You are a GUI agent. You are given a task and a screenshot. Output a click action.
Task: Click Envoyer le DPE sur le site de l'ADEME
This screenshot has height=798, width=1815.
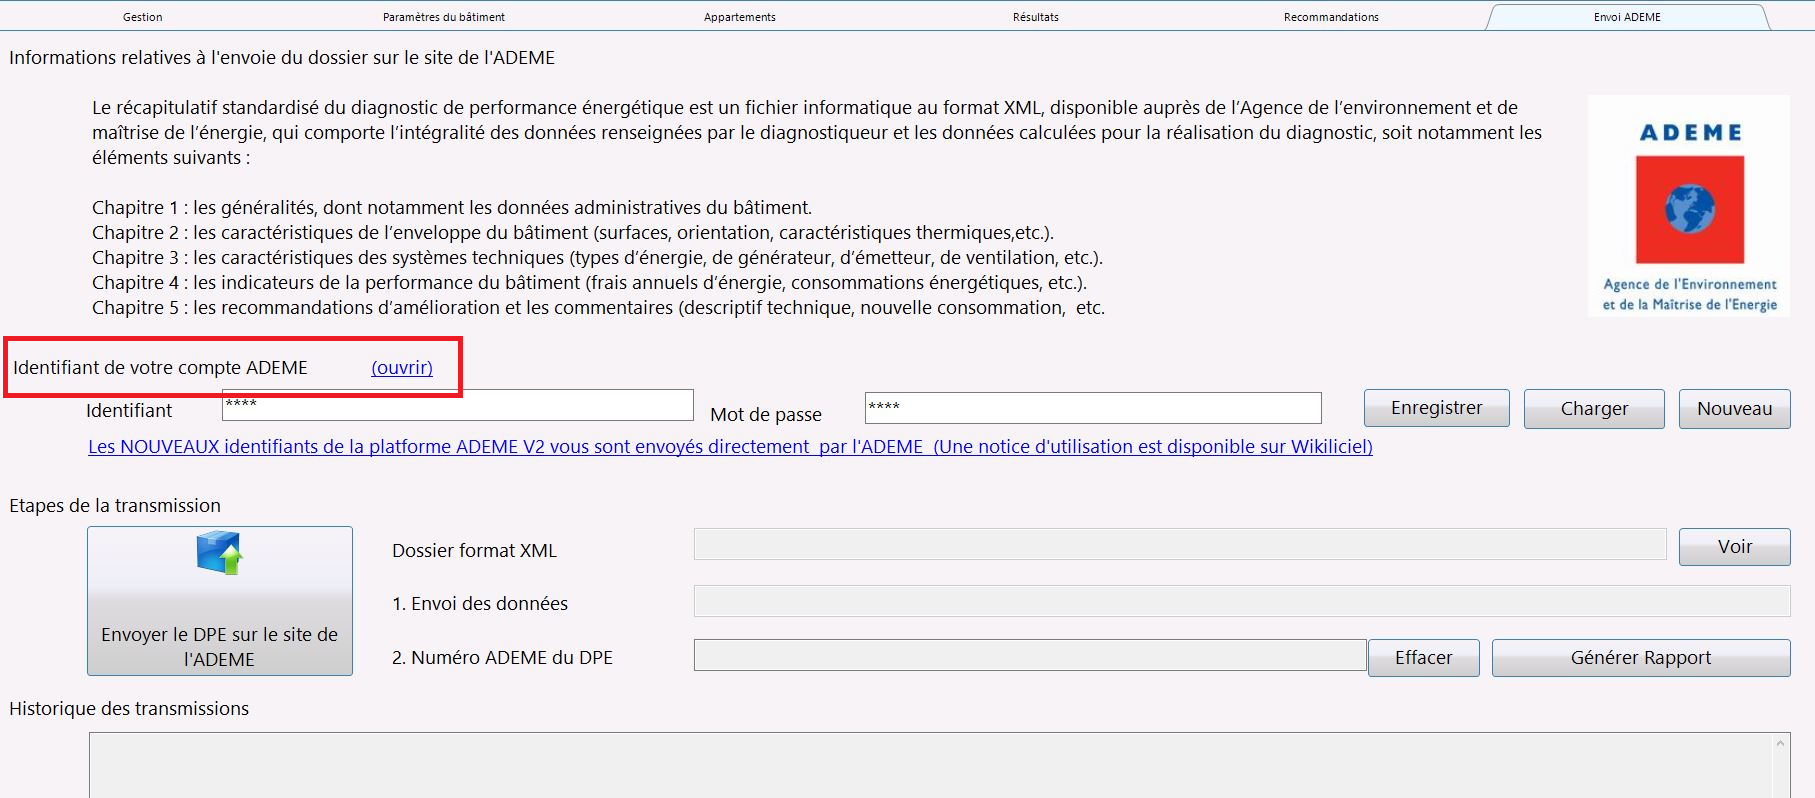[220, 601]
